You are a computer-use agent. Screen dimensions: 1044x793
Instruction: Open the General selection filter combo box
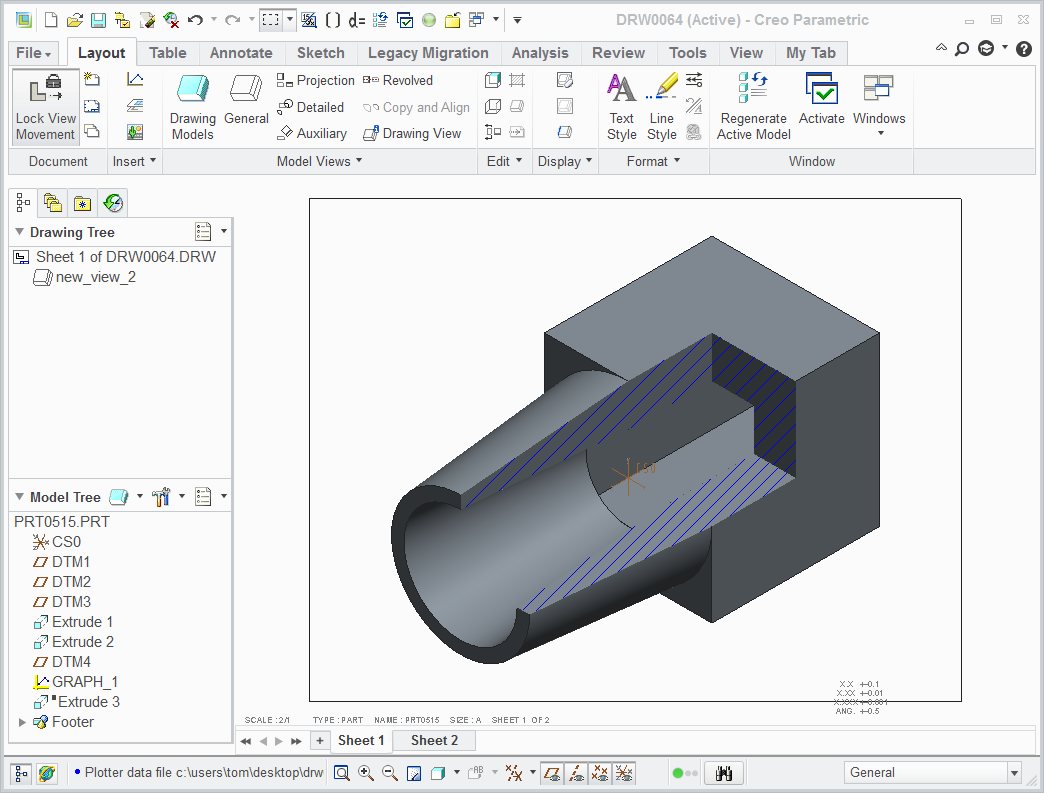click(933, 772)
